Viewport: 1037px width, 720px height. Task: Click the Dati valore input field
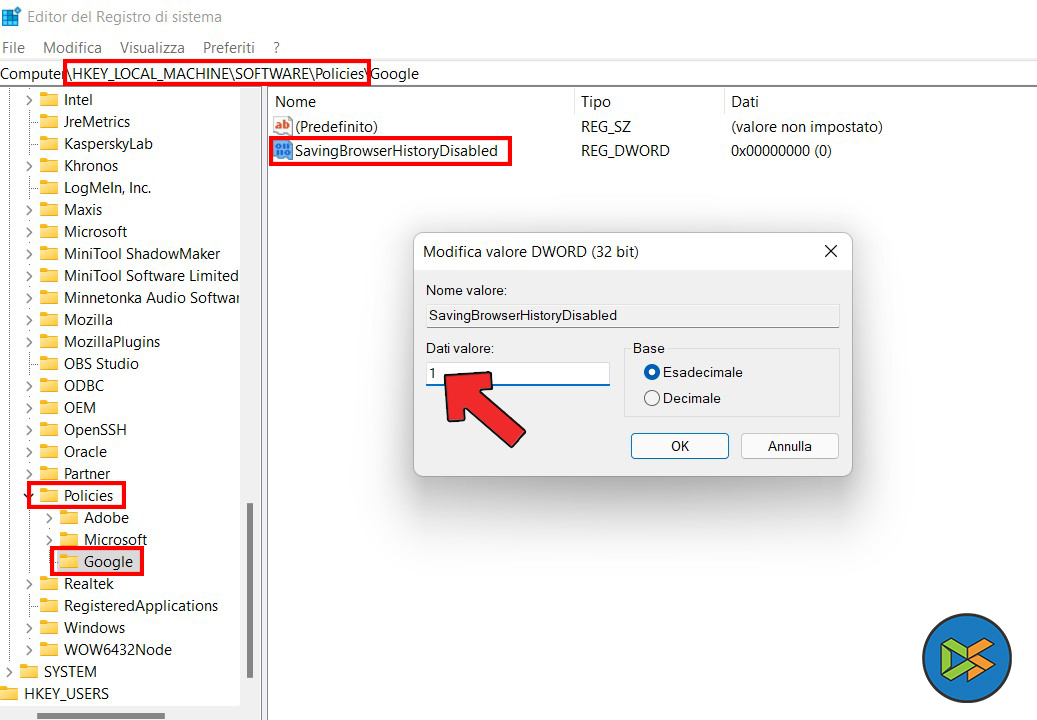click(518, 374)
